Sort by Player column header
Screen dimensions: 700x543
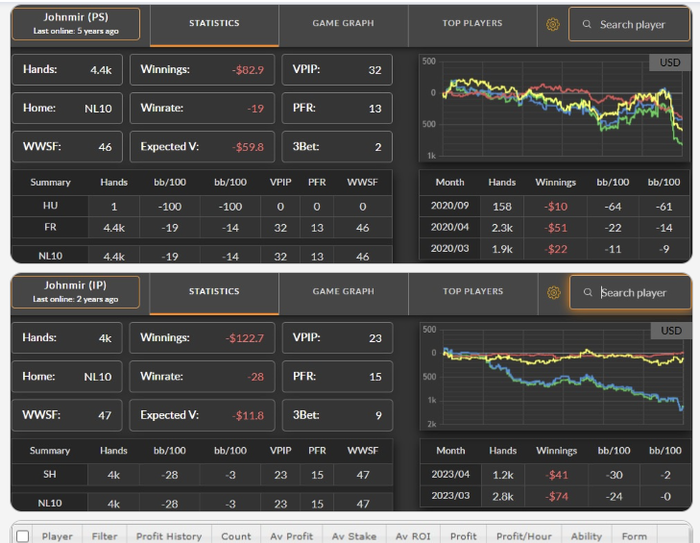(x=57, y=536)
